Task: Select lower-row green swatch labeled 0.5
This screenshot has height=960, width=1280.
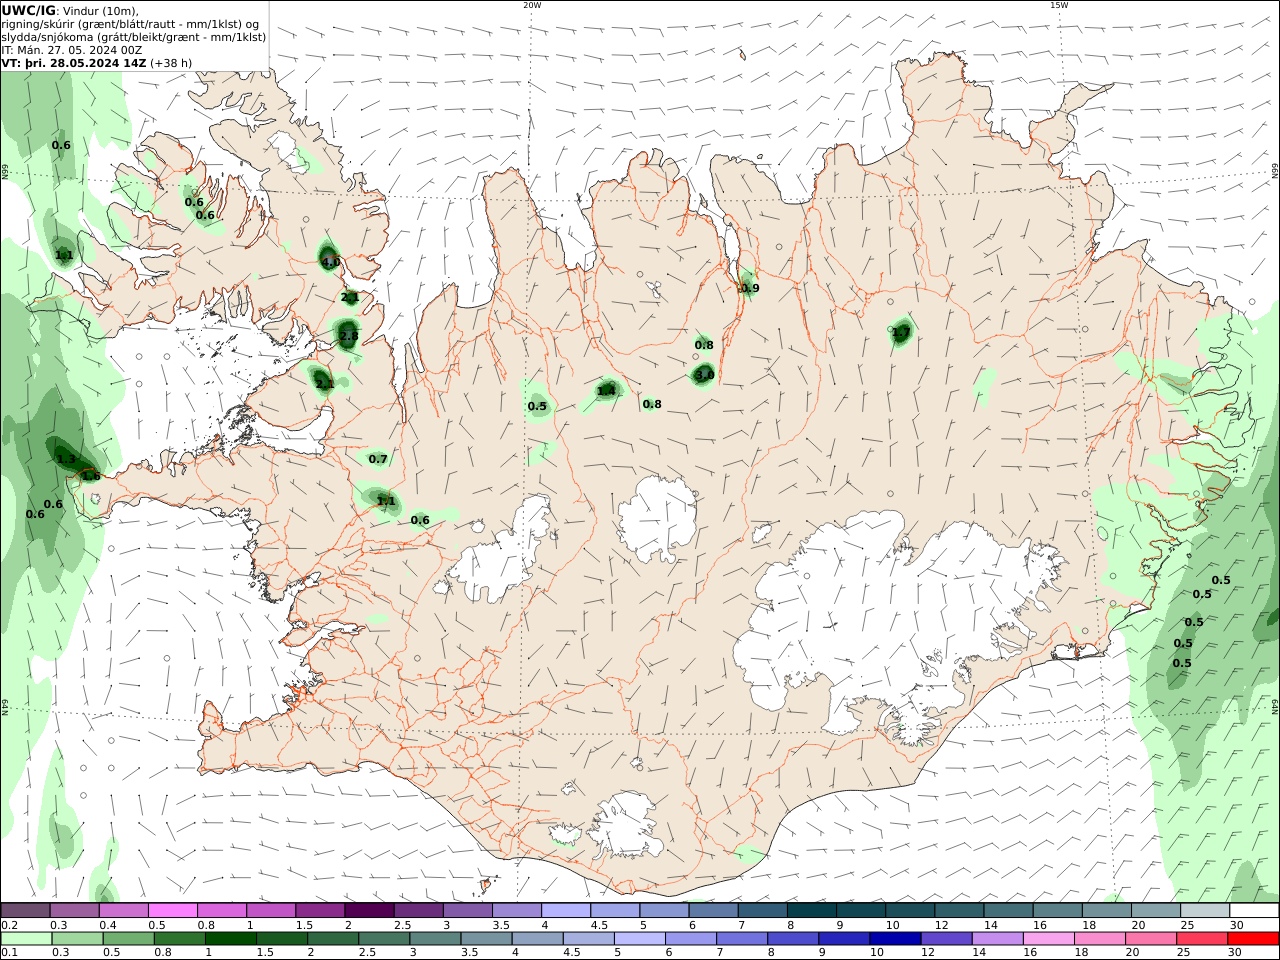Action: 128,938
